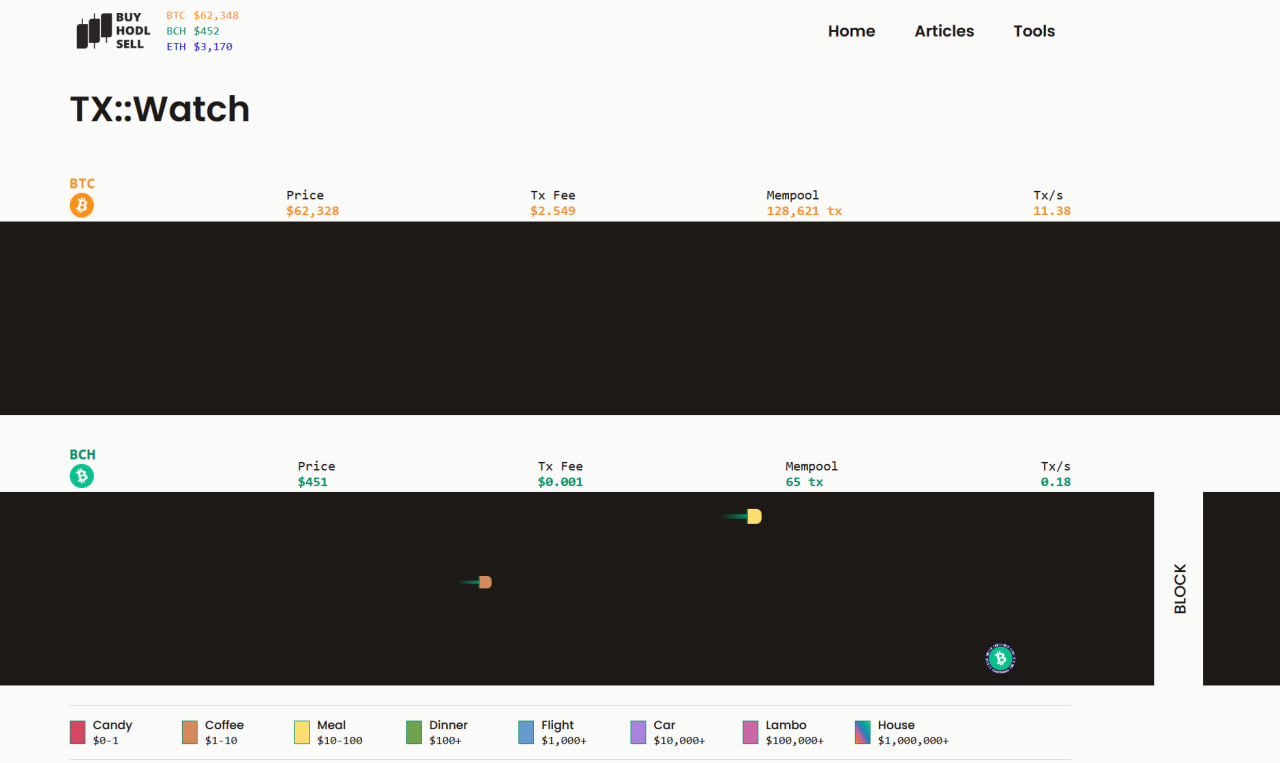Click the BTC price value $62,328

pyautogui.click(x=312, y=211)
